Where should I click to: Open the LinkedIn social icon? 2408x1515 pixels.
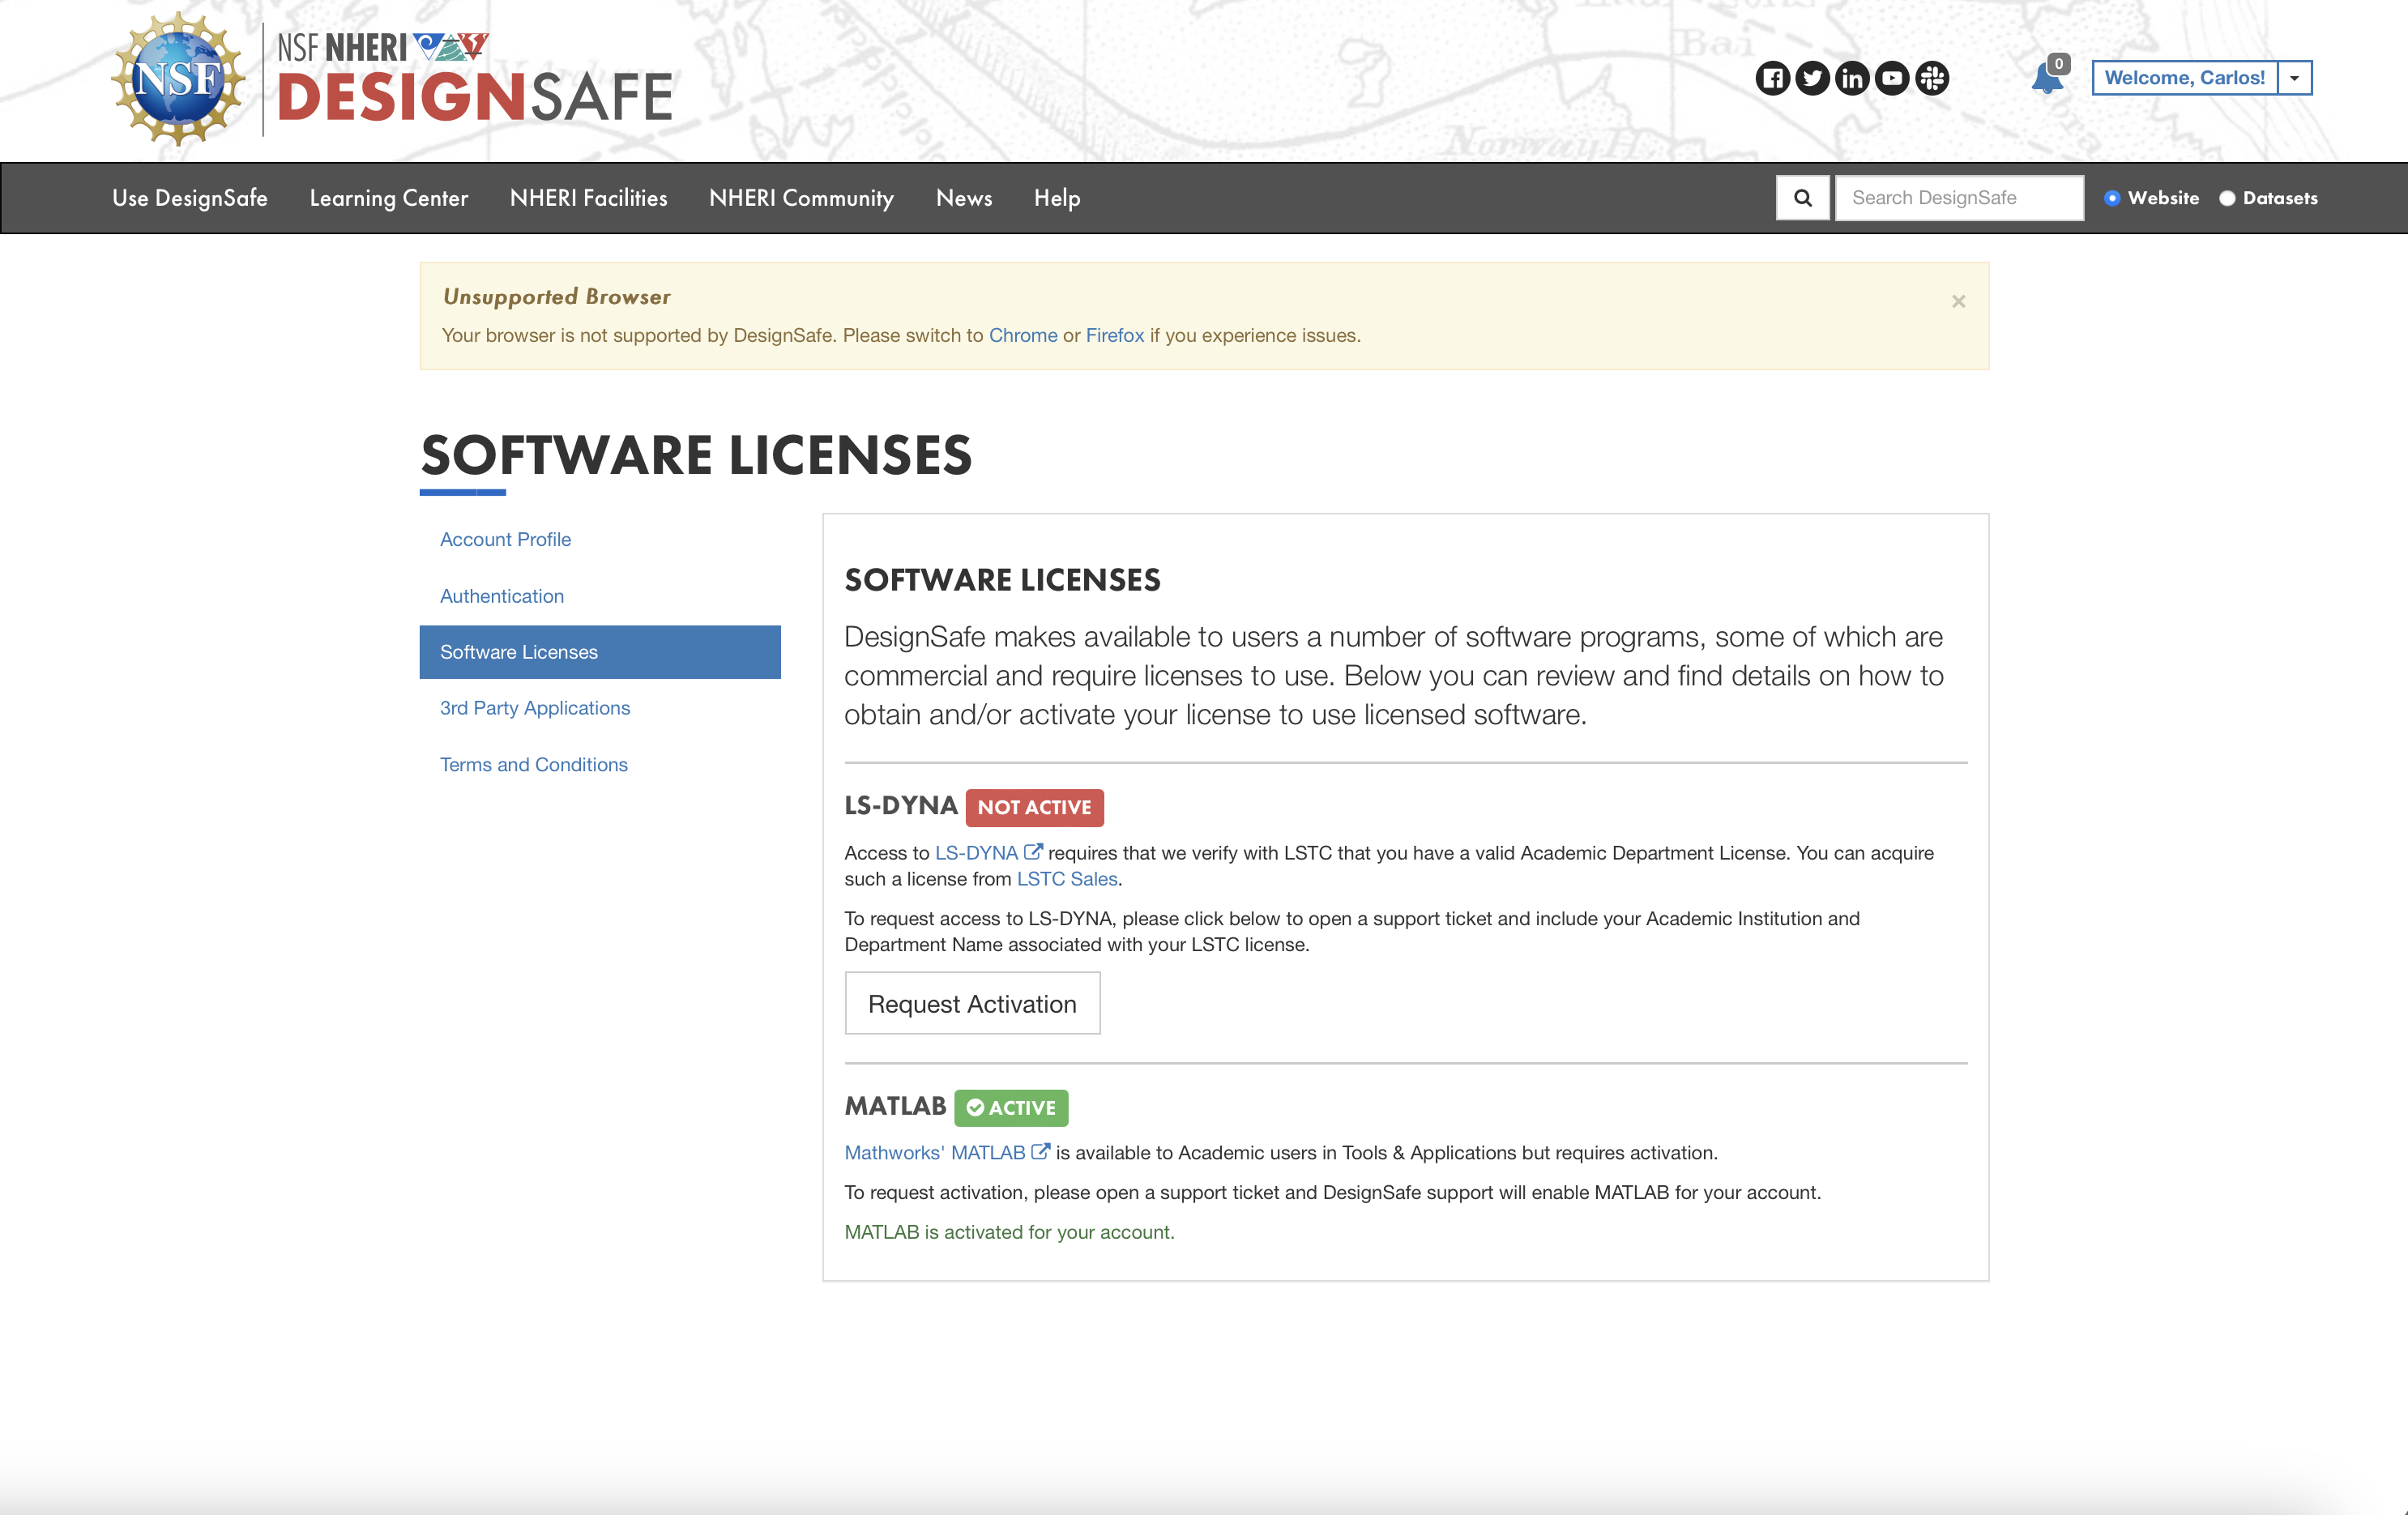coord(1852,78)
